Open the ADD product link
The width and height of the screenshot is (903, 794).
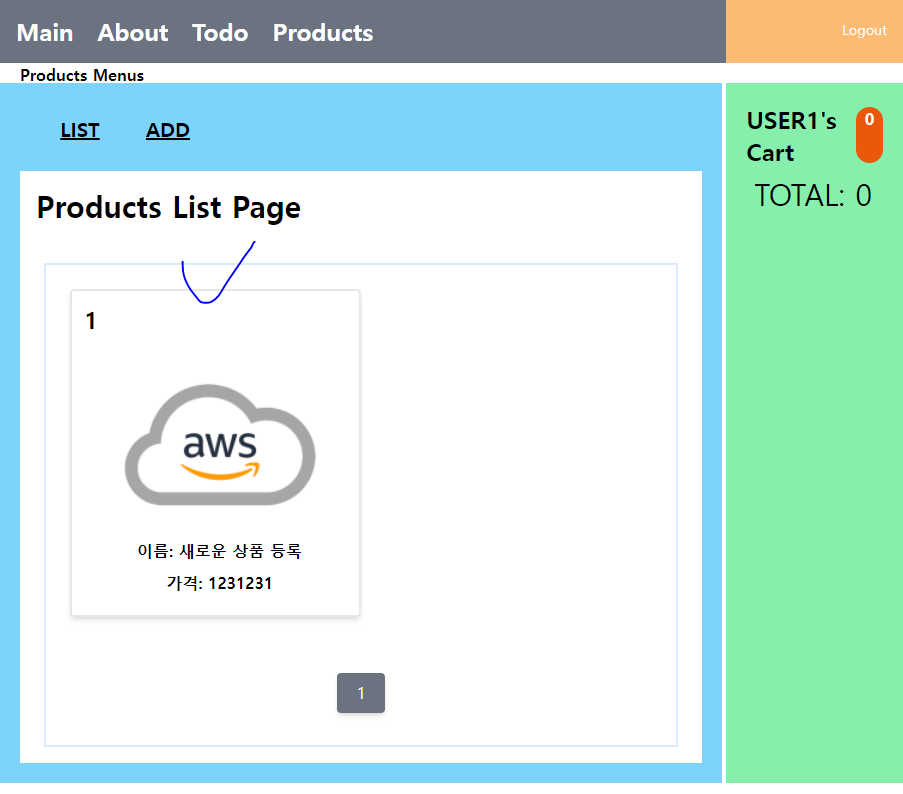point(168,131)
